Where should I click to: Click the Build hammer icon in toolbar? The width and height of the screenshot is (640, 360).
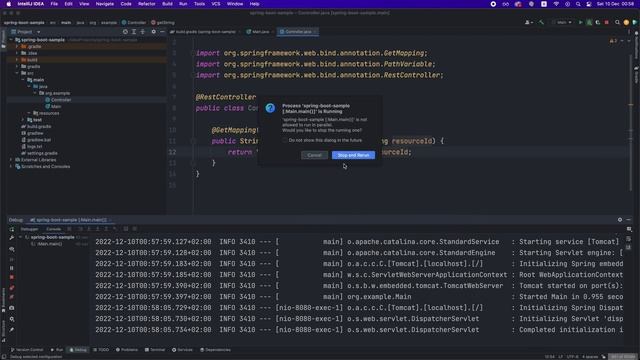coord(541,22)
